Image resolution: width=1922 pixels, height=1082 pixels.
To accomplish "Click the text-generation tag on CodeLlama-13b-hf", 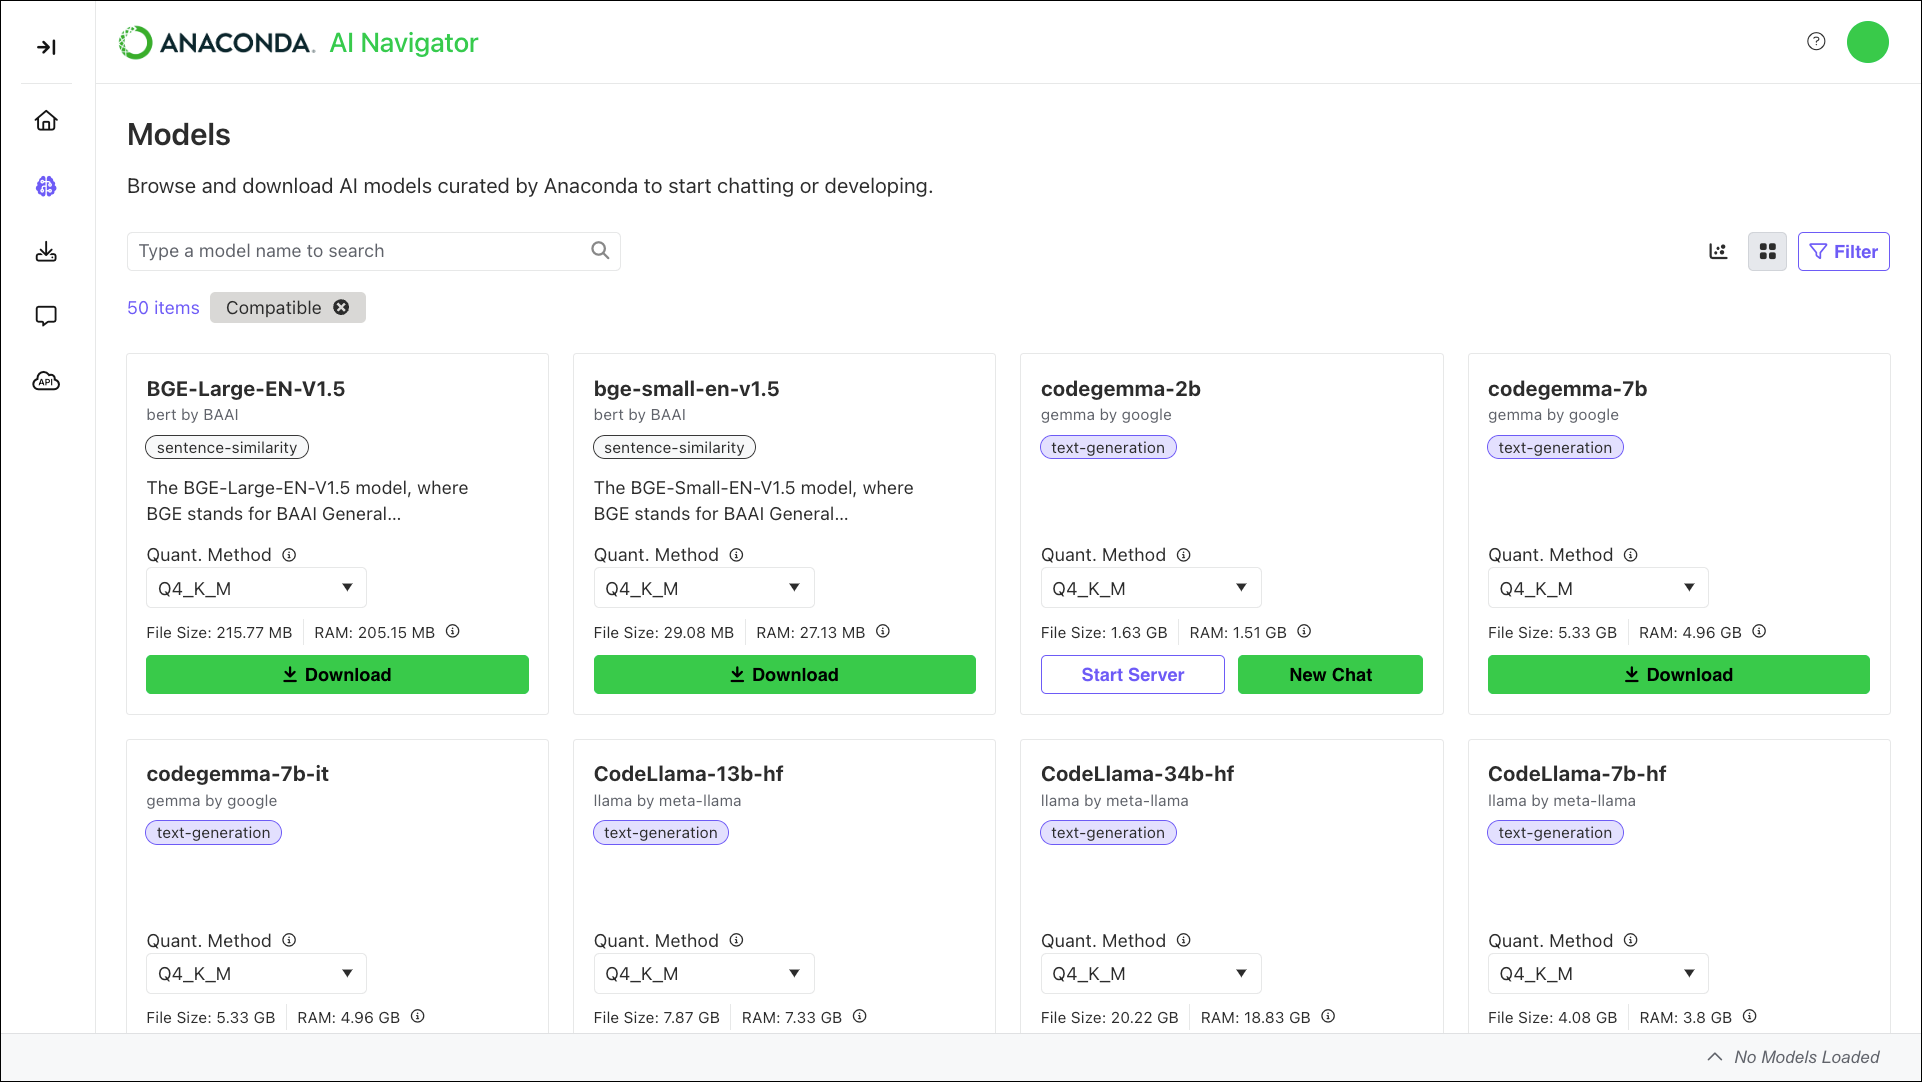I will pyautogui.click(x=661, y=832).
